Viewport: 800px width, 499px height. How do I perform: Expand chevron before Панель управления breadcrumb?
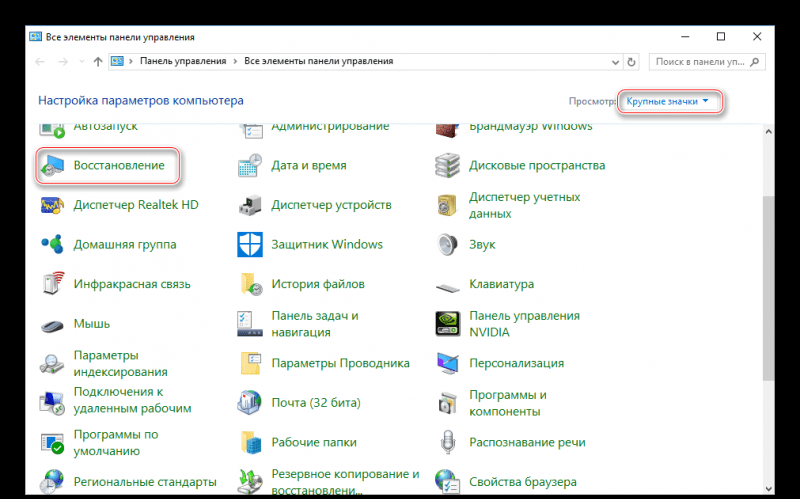click(x=131, y=61)
